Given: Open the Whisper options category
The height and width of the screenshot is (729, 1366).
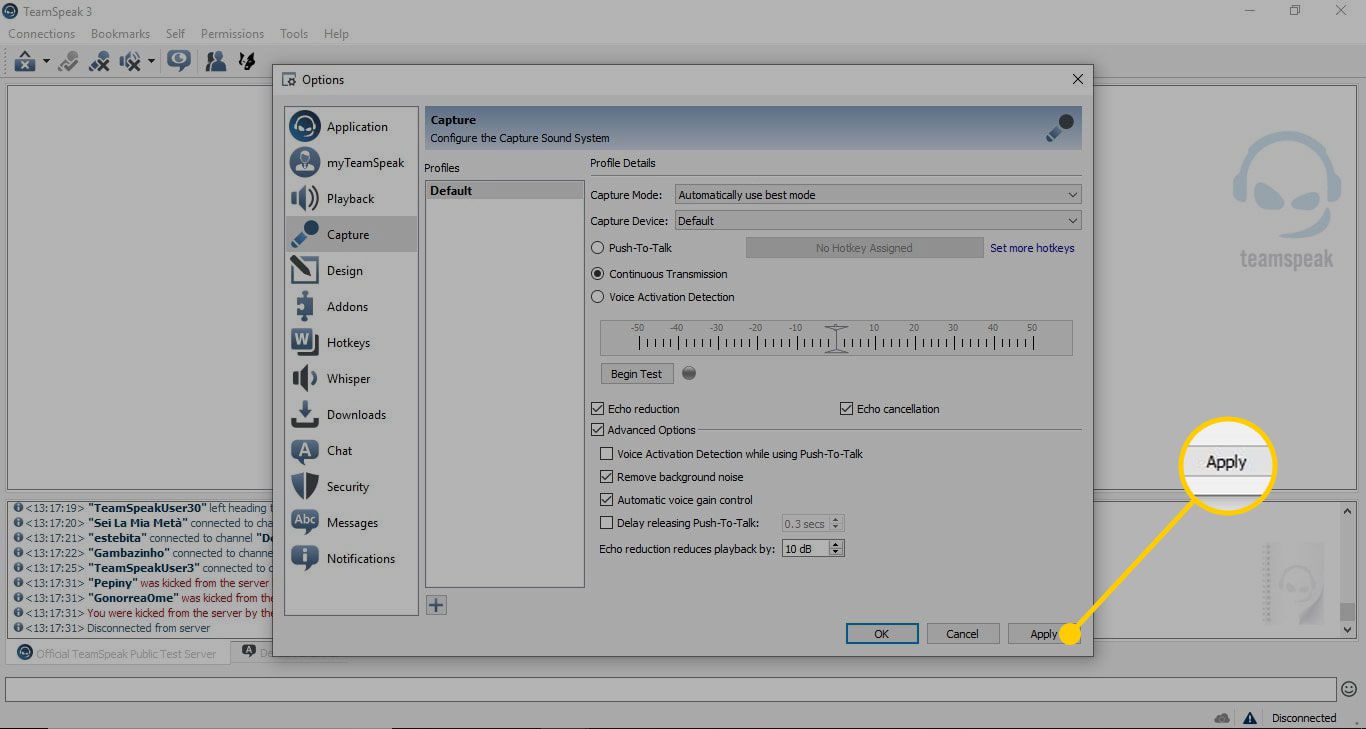Looking at the screenshot, I should [351, 379].
